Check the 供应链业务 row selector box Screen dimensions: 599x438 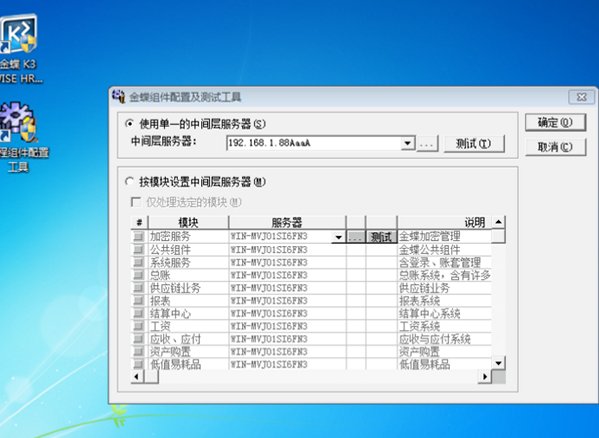click(x=138, y=288)
